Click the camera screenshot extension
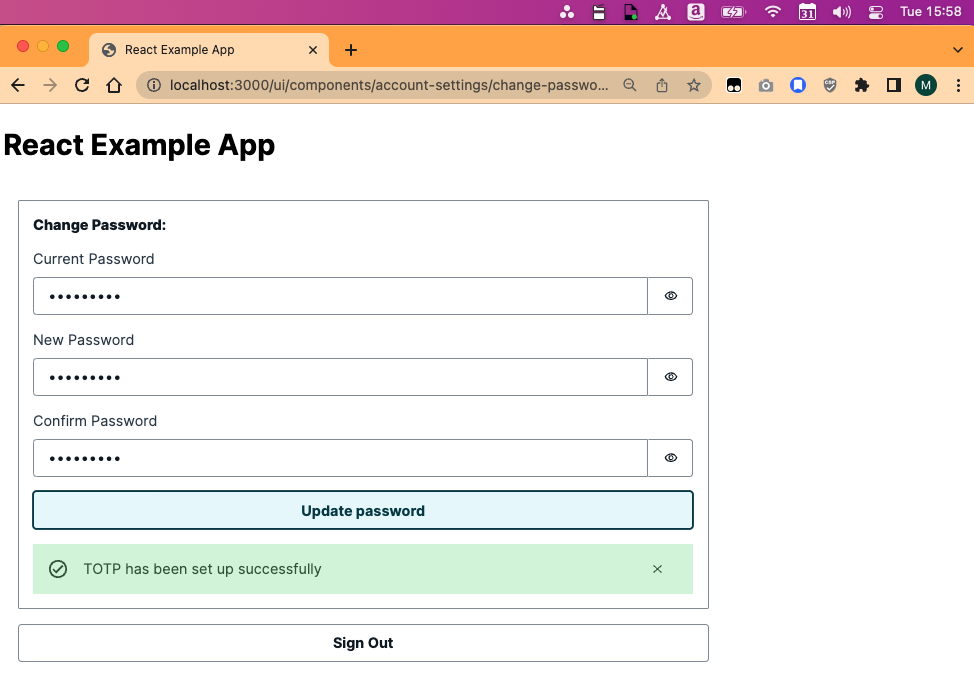This screenshot has height=678, width=974. coord(766,85)
